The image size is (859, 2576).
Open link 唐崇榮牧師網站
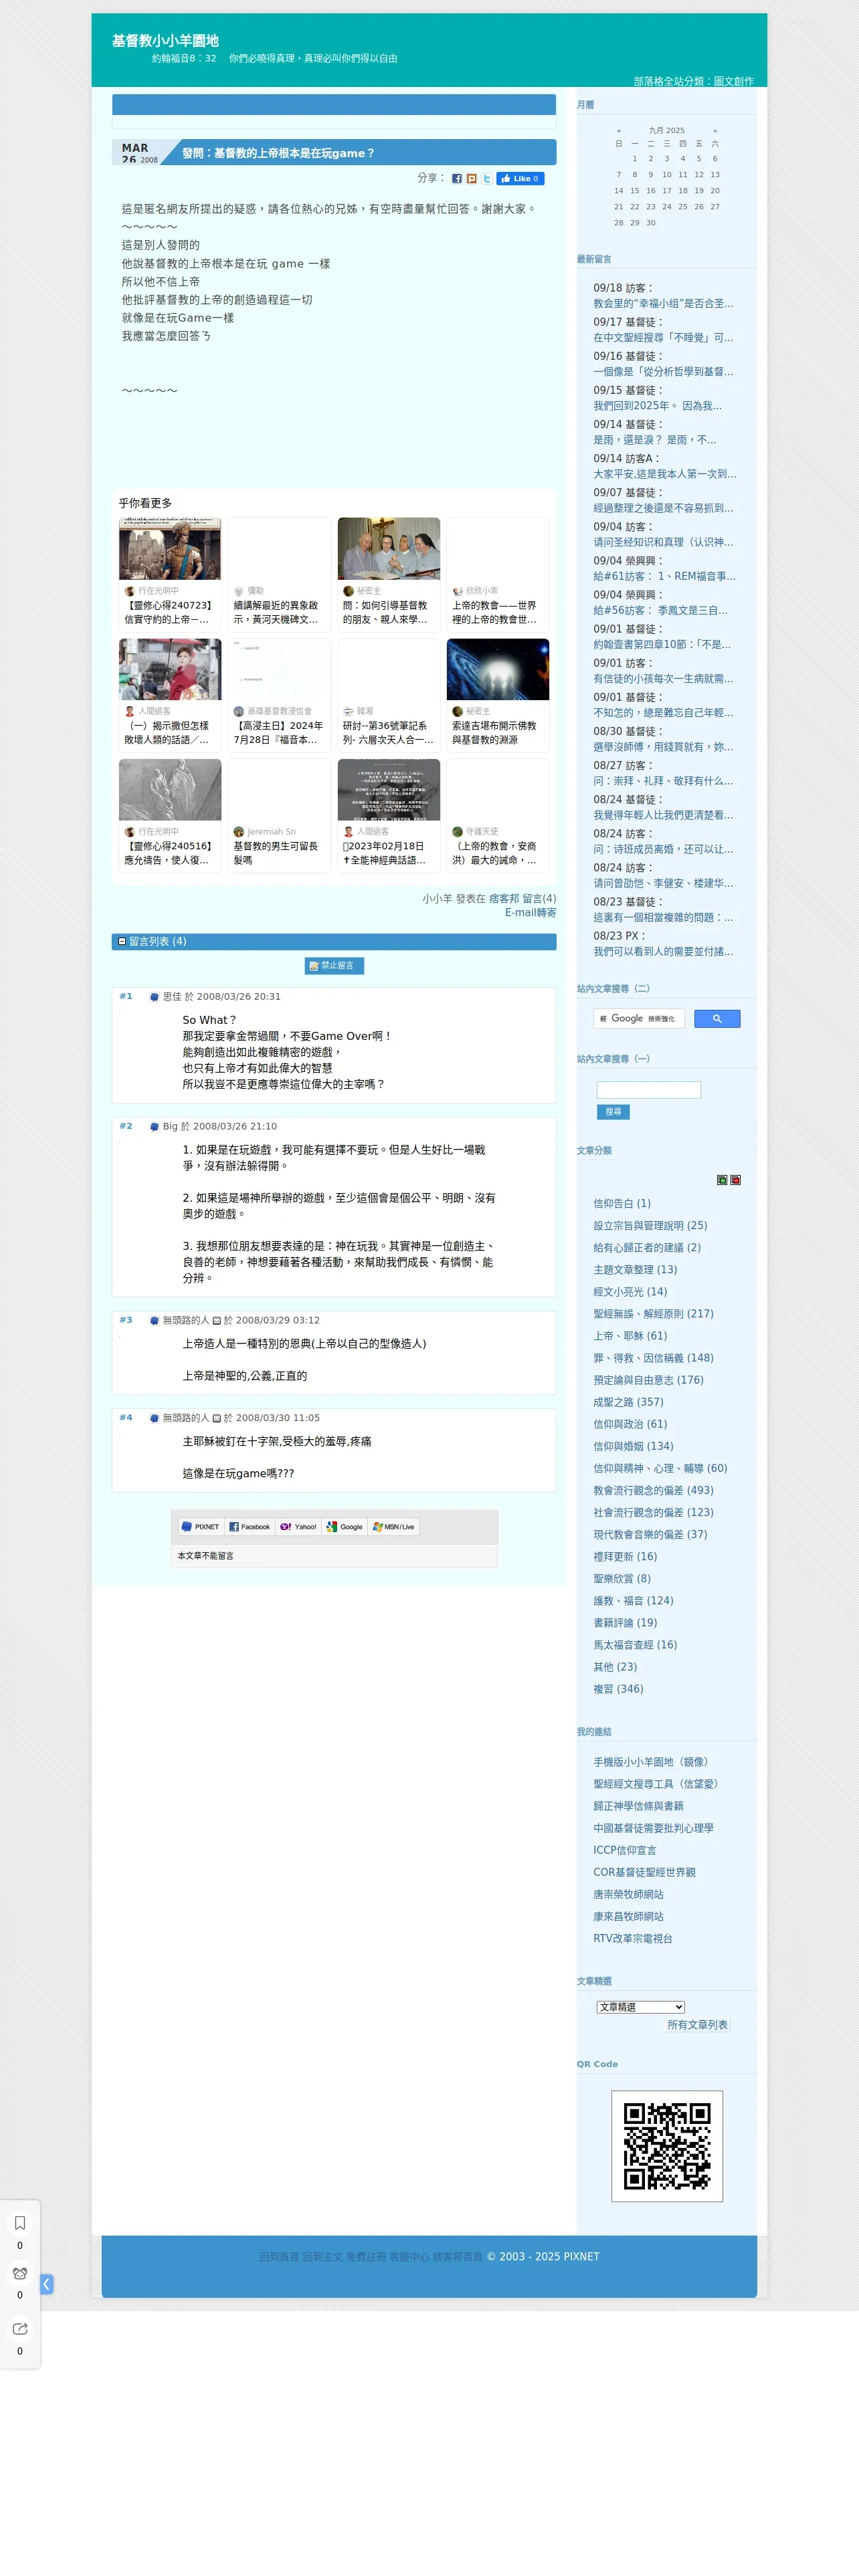[628, 1894]
